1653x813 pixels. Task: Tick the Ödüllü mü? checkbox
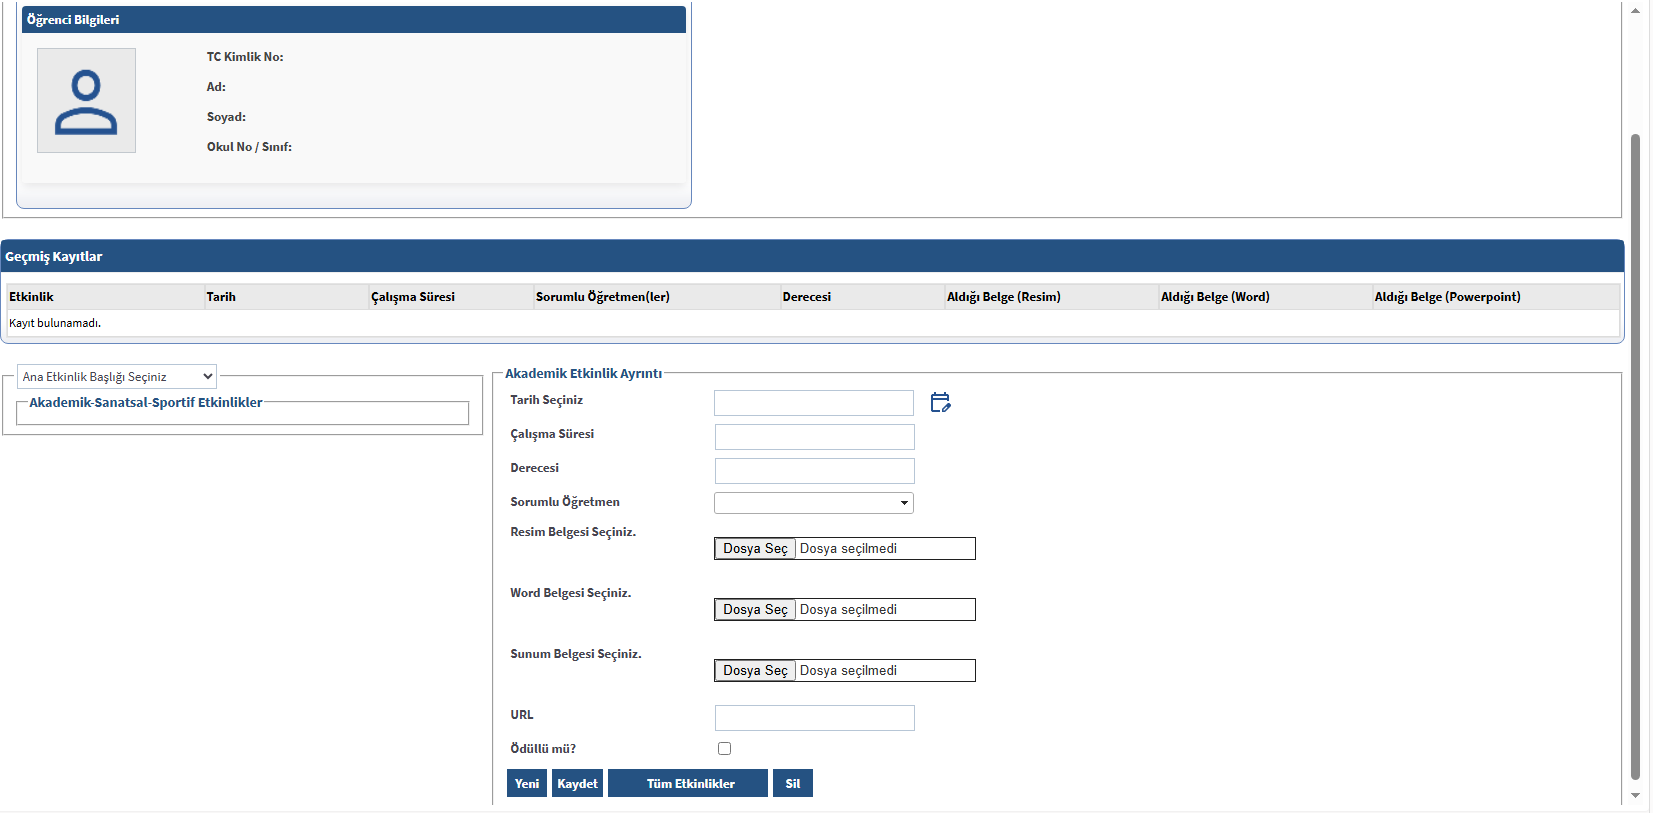[x=724, y=749]
